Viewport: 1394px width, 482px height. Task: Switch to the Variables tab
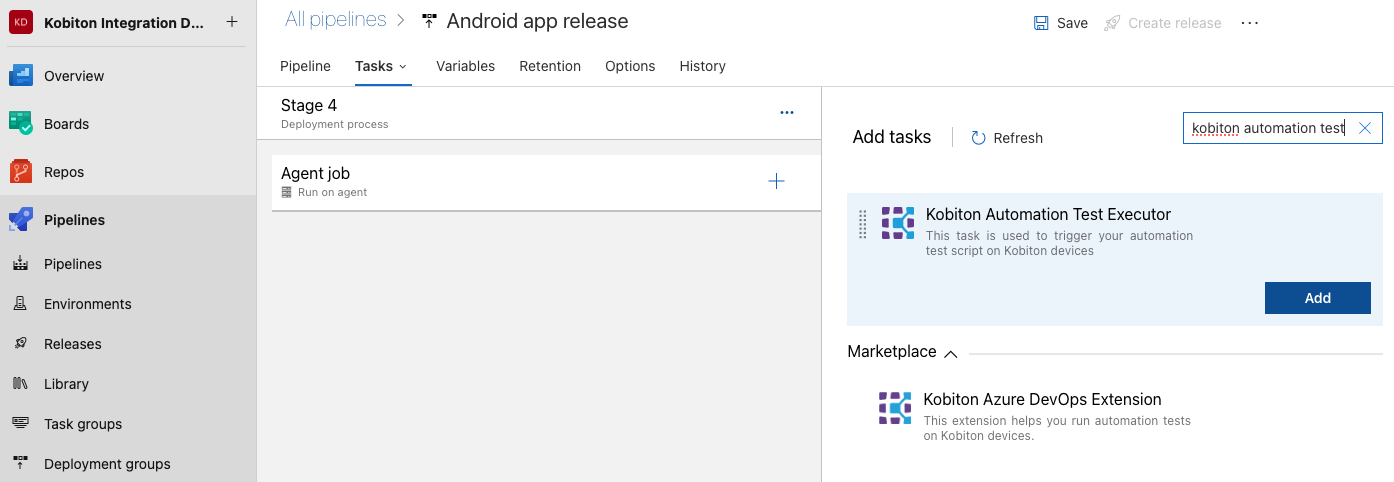coord(465,66)
